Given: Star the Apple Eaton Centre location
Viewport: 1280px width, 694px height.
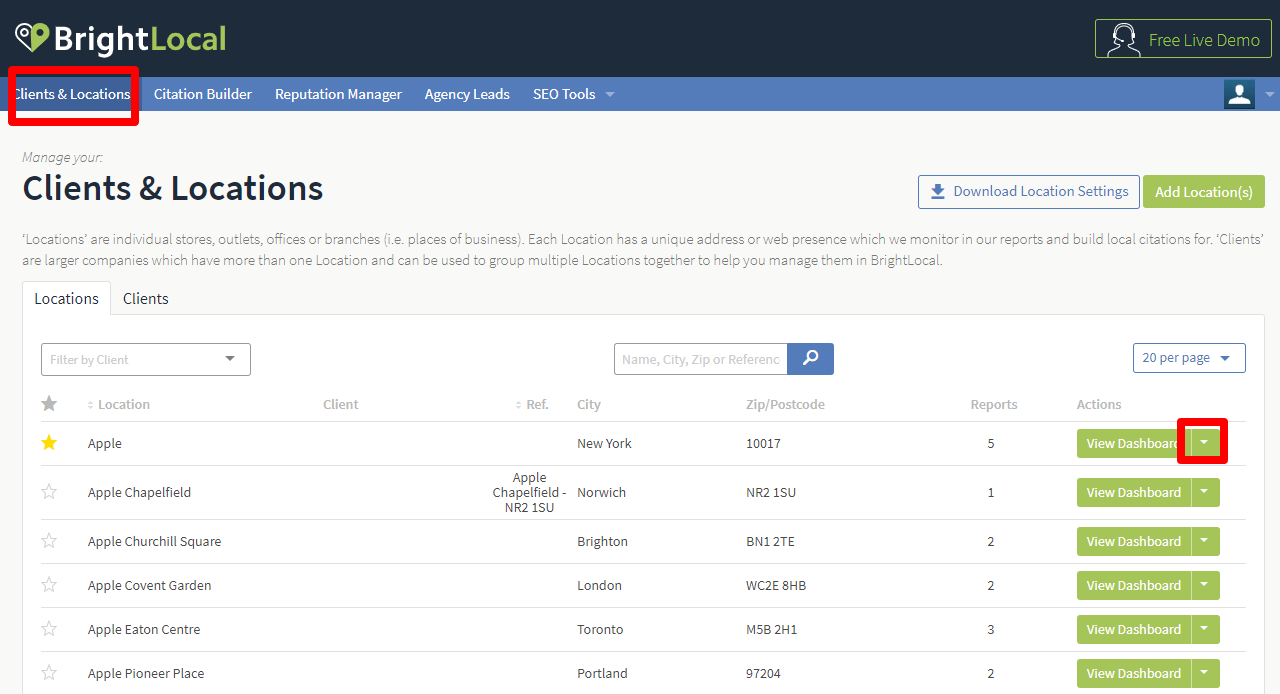Looking at the screenshot, I should (49, 629).
